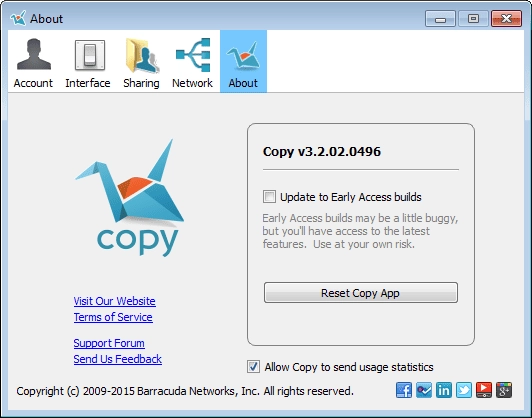532x418 pixels.
Task: Open the Terms of Service link
Action: tap(113, 317)
